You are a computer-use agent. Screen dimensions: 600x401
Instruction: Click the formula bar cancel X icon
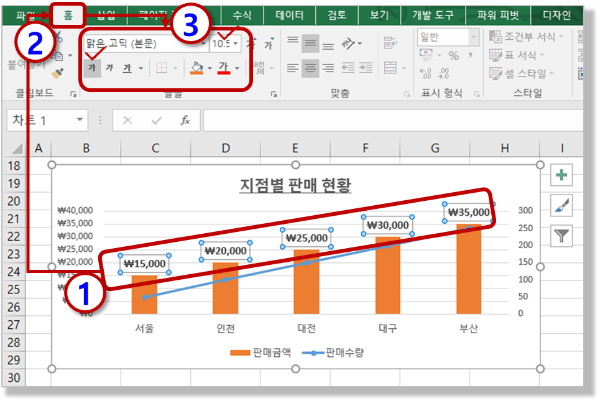[127, 121]
